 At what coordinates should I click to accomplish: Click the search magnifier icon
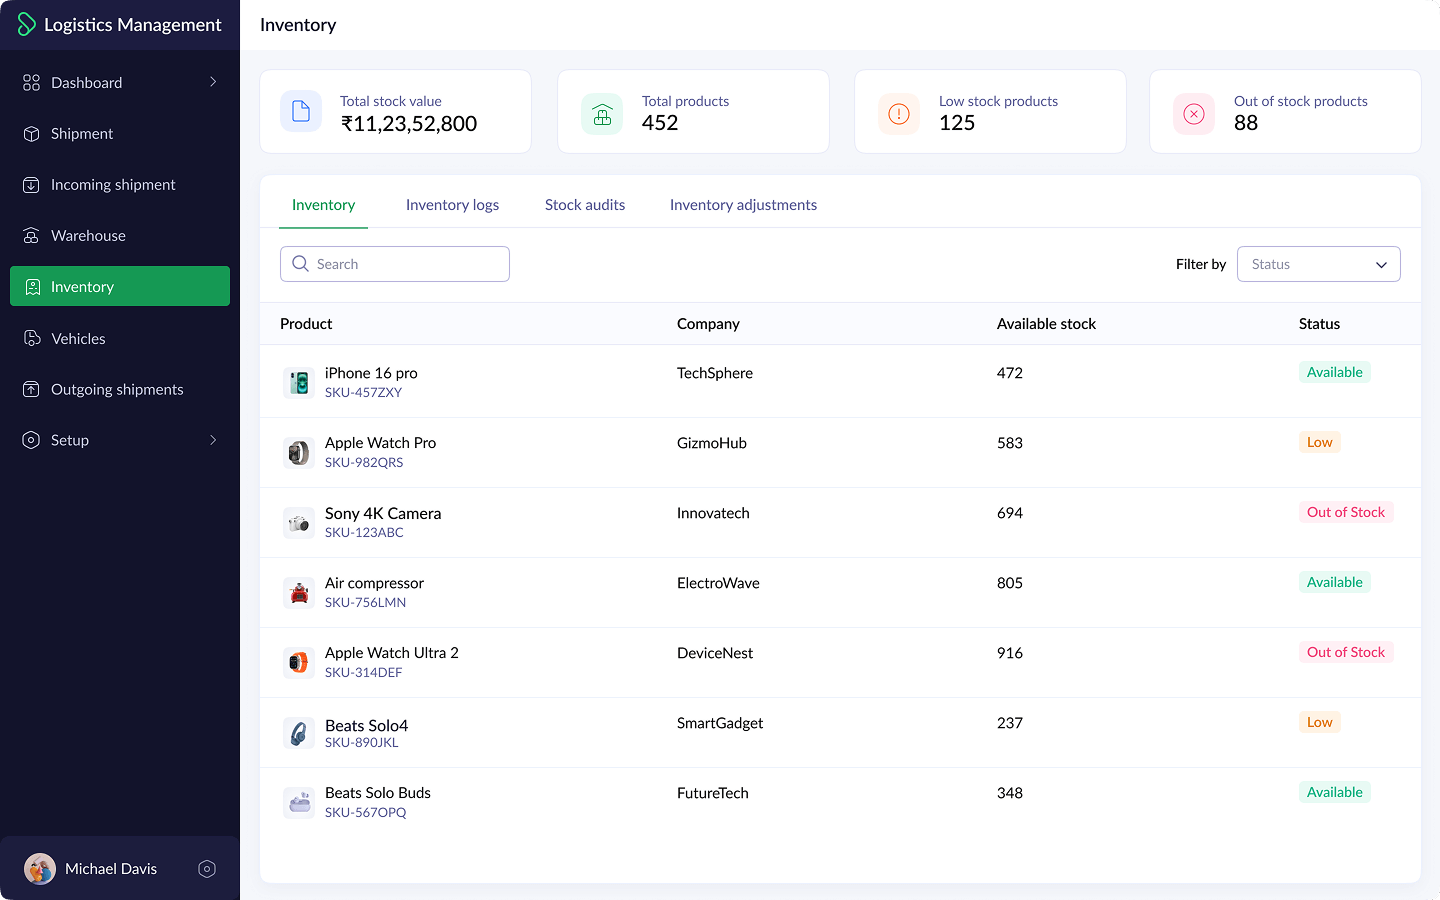pyautogui.click(x=300, y=264)
